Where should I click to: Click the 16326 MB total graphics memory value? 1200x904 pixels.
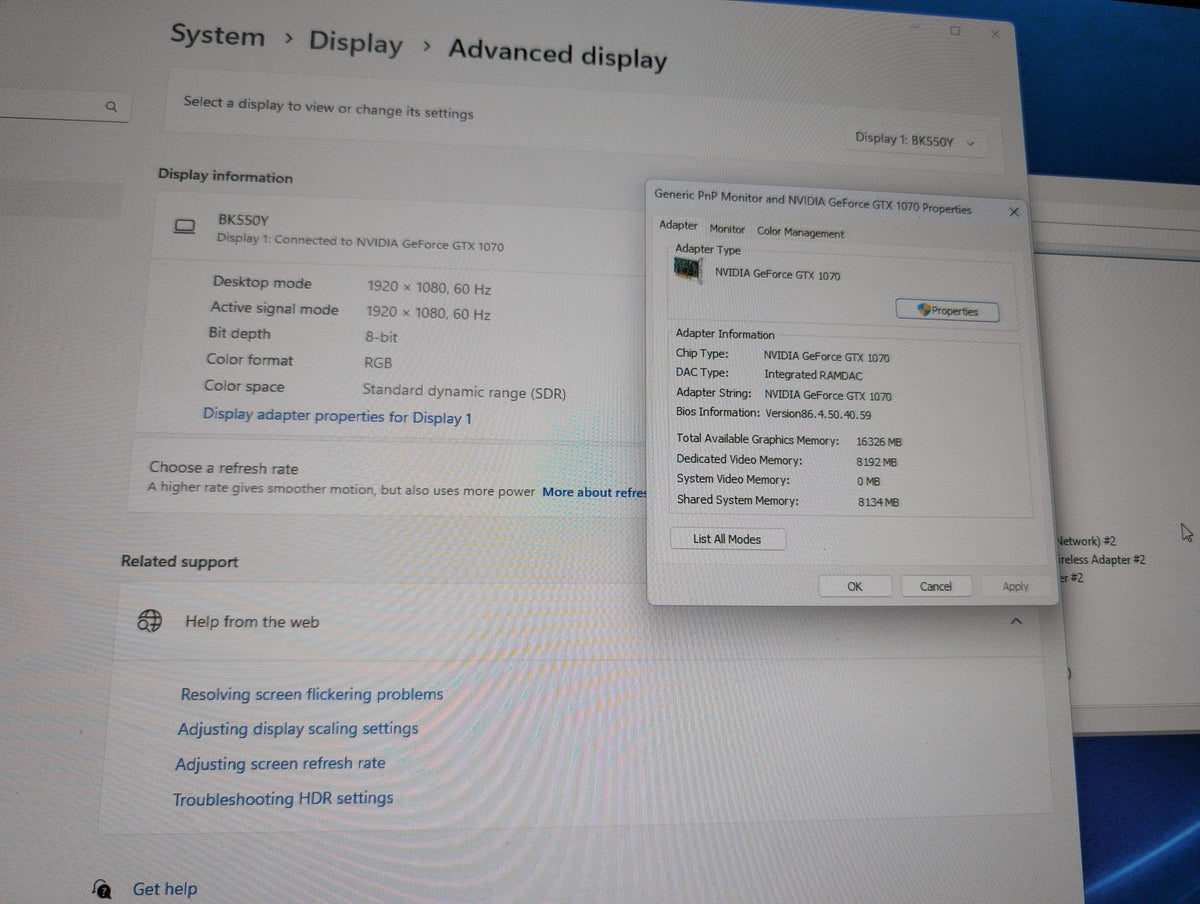879,441
